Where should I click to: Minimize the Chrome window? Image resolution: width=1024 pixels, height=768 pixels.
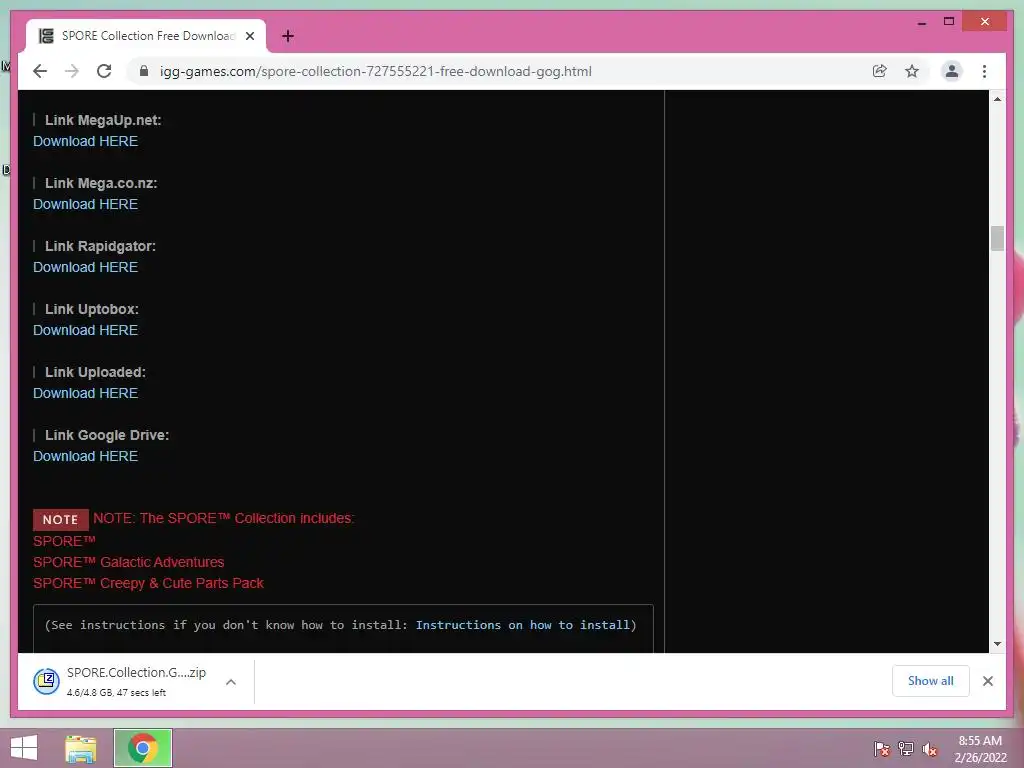click(x=921, y=22)
